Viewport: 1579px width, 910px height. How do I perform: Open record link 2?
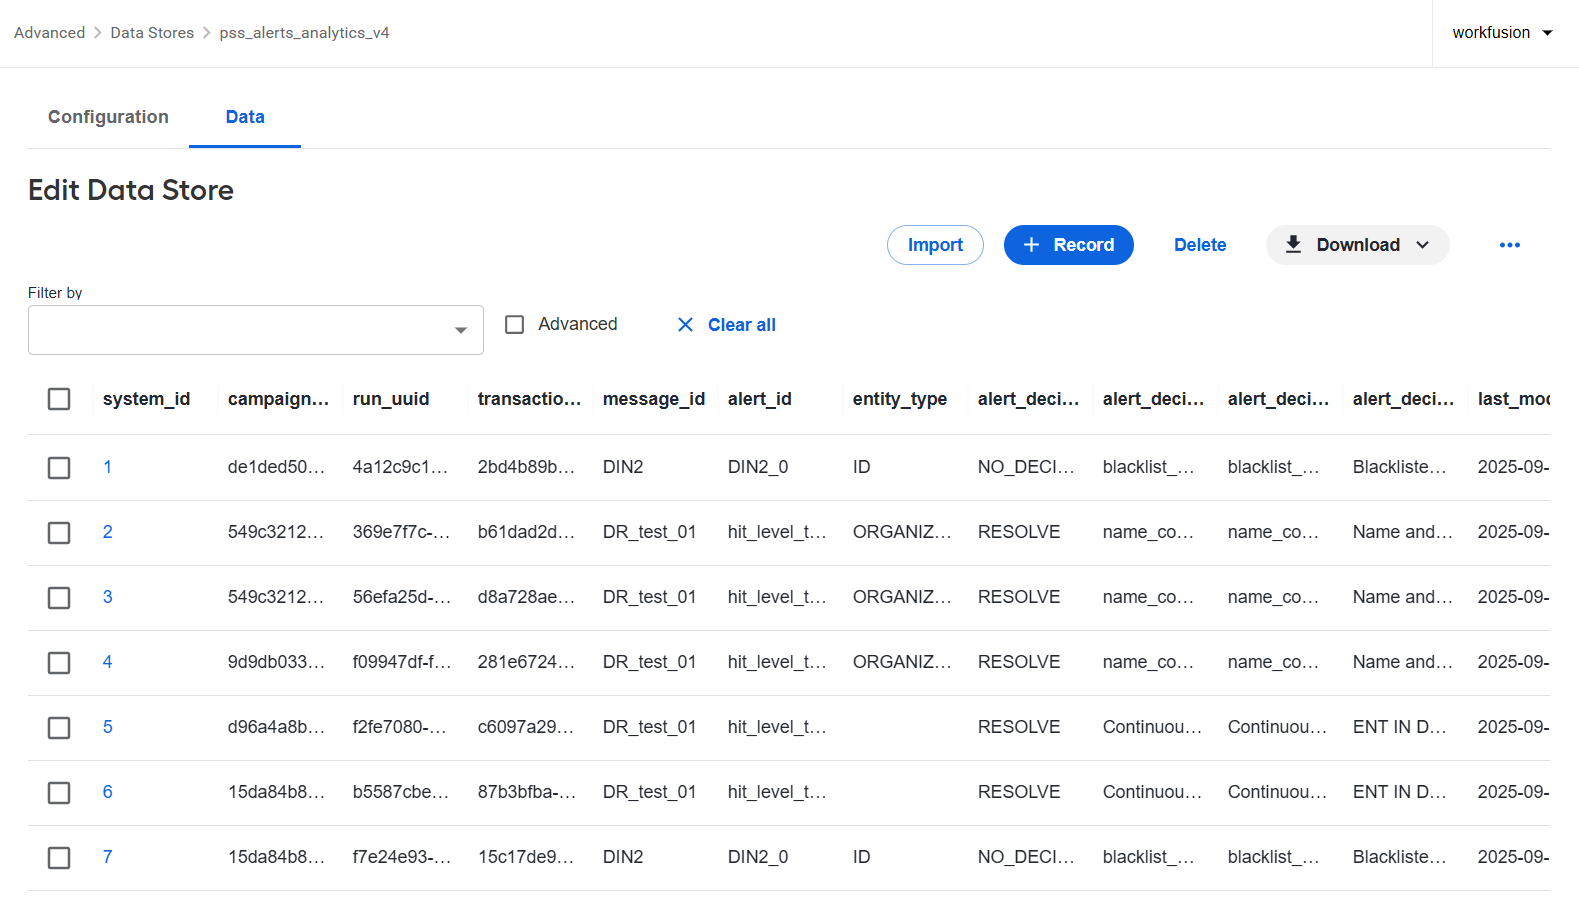(x=107, y=532)
